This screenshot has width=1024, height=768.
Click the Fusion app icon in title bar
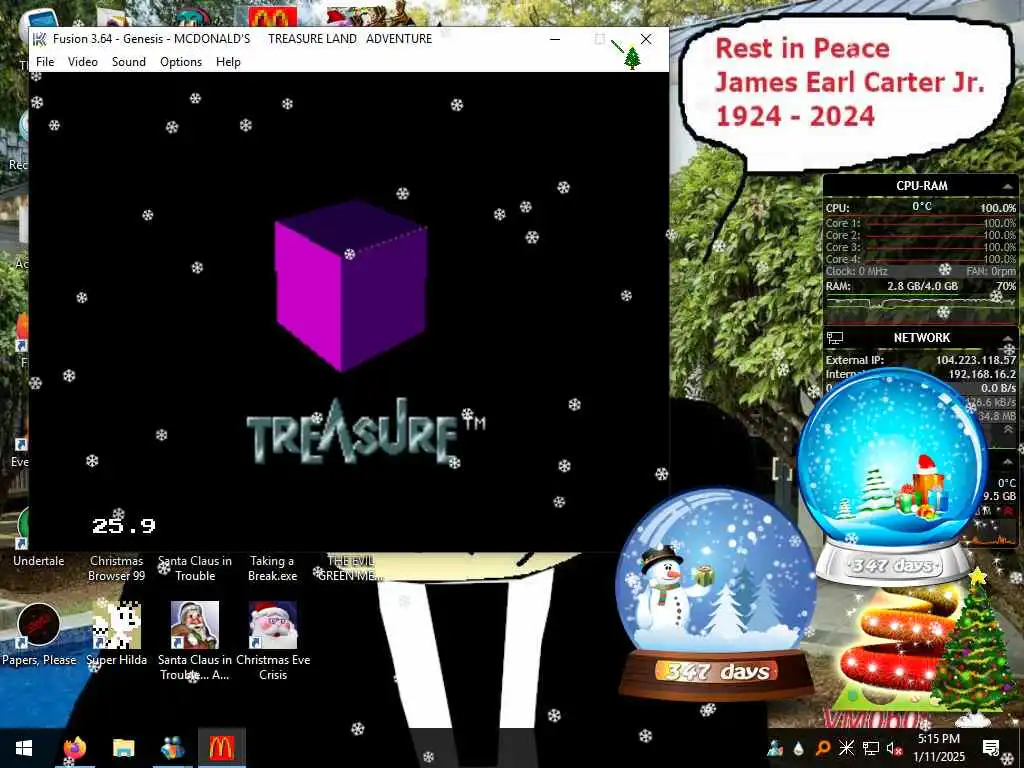click(40, 39)
